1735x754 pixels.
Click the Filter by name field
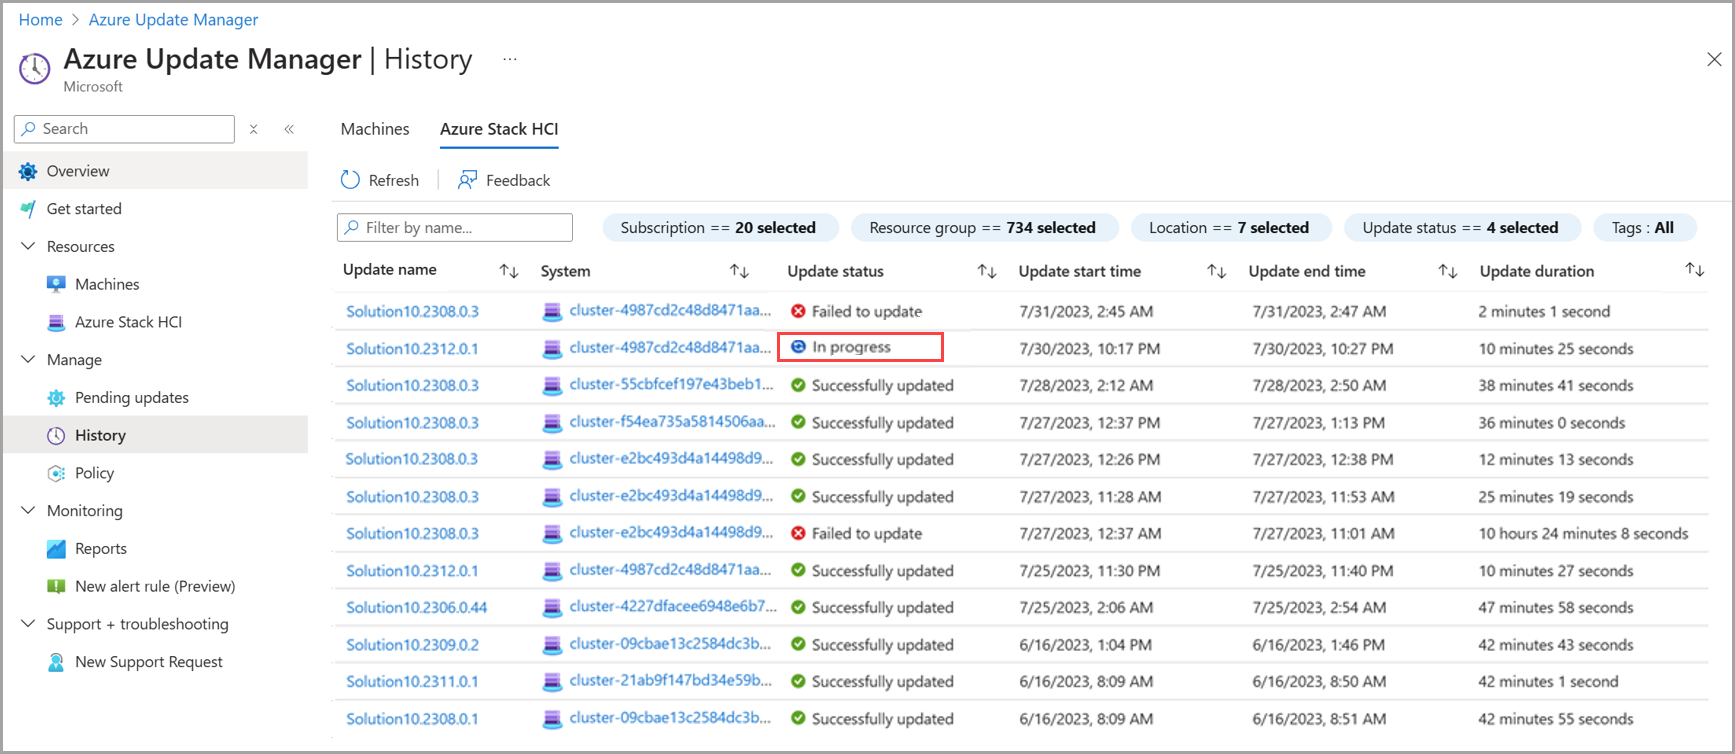pos(455,228)
